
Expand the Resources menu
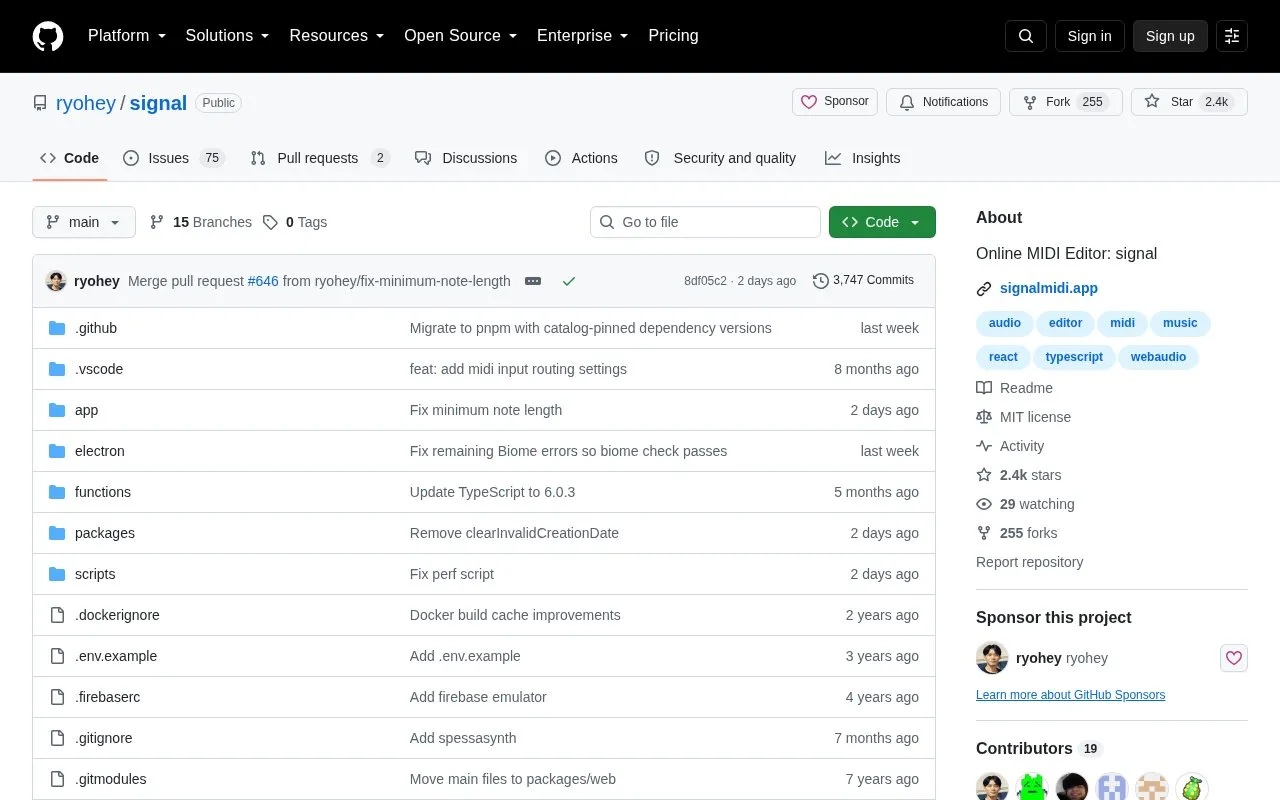337,36
